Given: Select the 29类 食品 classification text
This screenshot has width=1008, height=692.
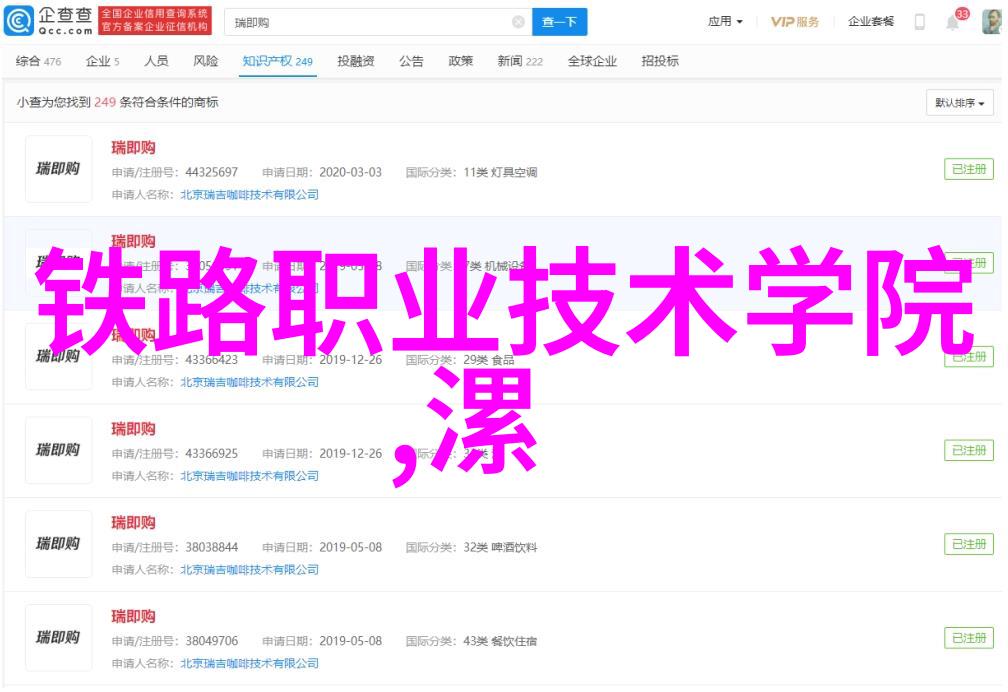Looking at the screenshot, I should (489, 360).
